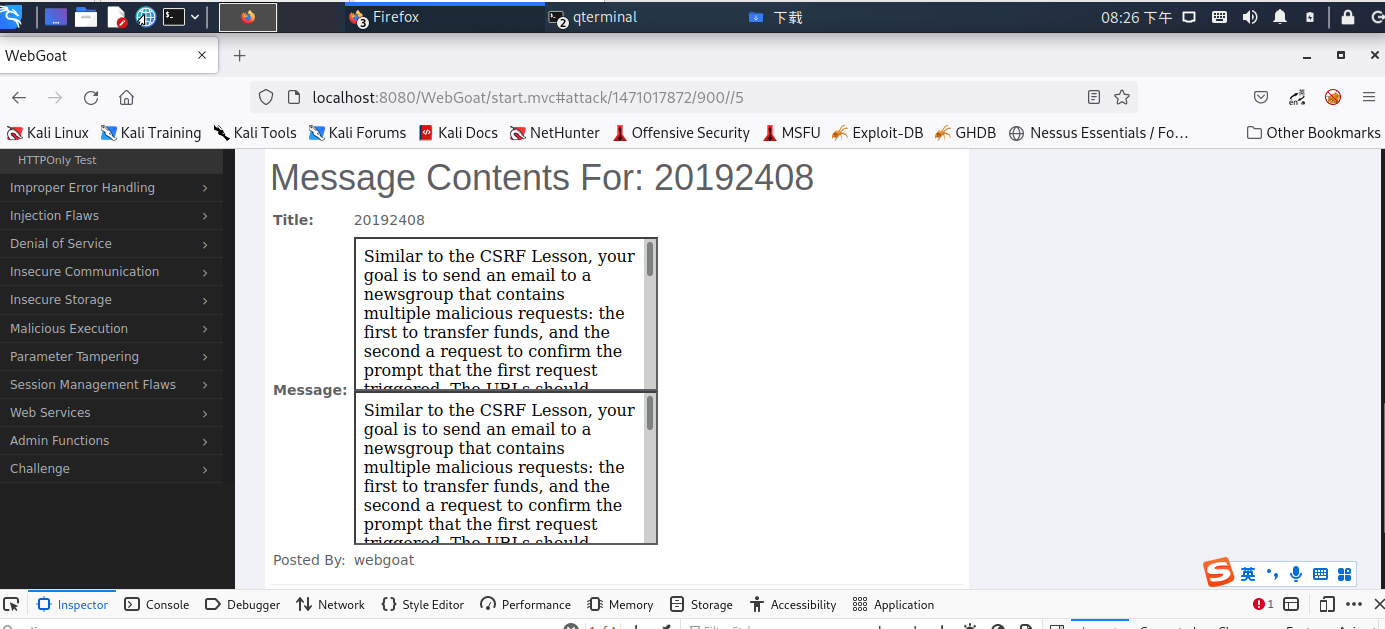
Task: Toggle reader view for this page
Action: point(1094,97)
